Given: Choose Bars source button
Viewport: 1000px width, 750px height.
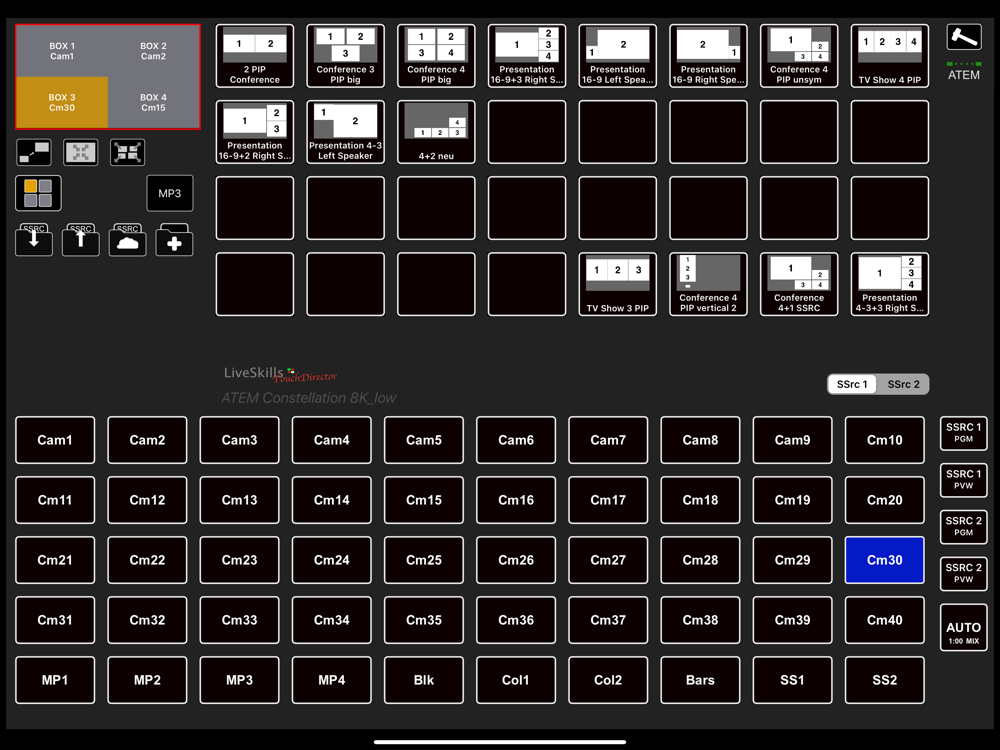Looking at the screenshot, I should 700,680.
